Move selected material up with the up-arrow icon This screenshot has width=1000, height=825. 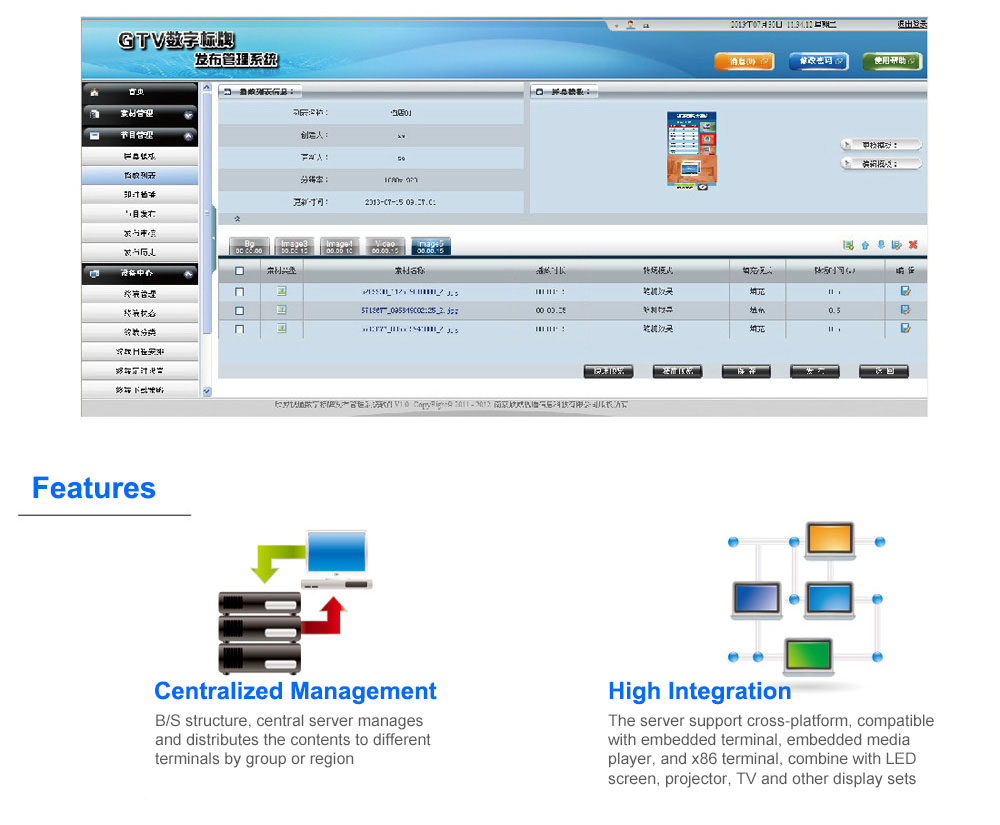click(866, 245)
